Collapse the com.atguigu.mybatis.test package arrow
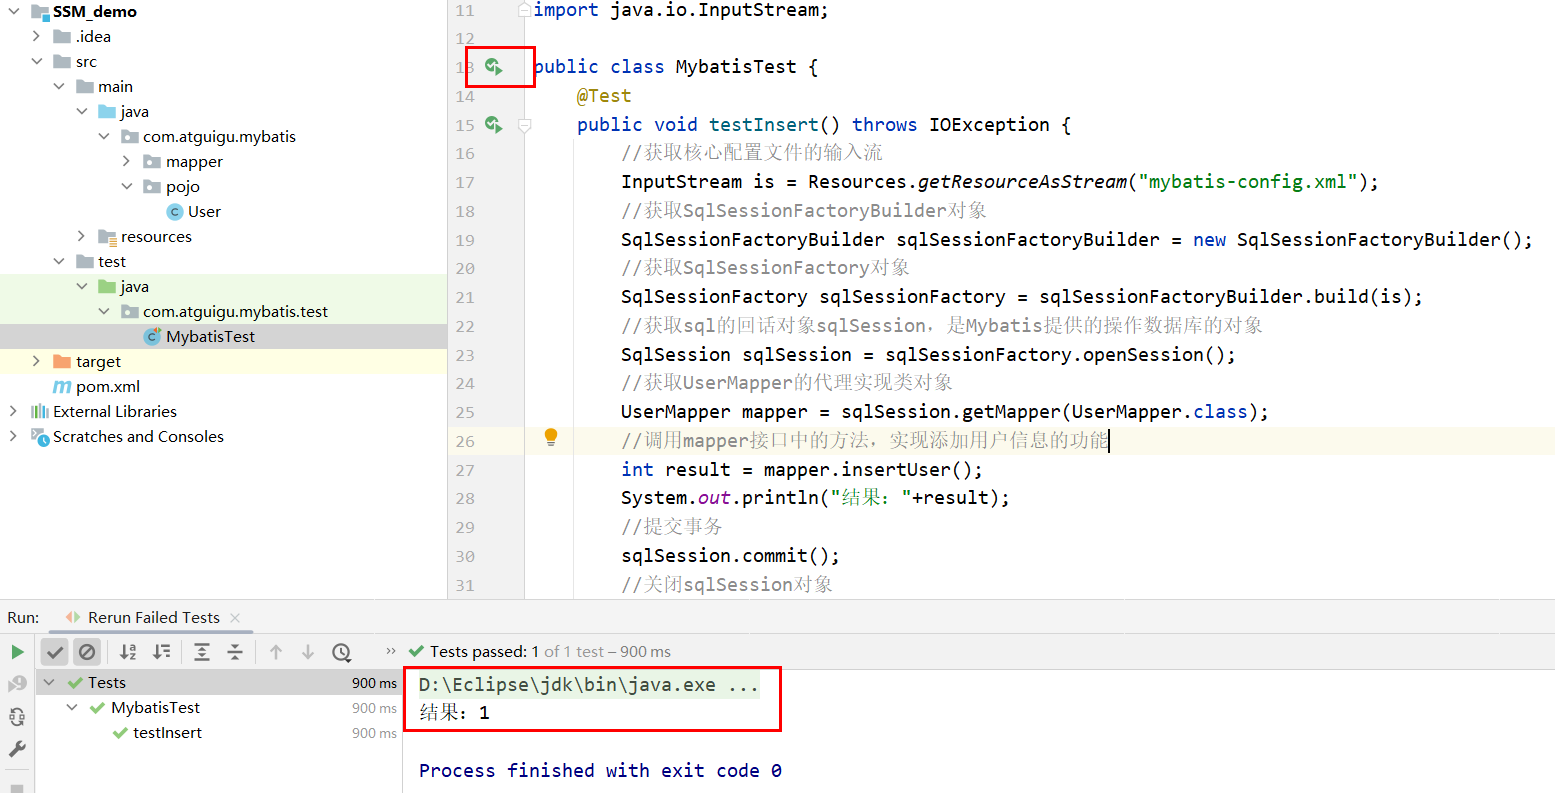The height and width of the screenshot is (793, 1555). (x=104, y=311)
